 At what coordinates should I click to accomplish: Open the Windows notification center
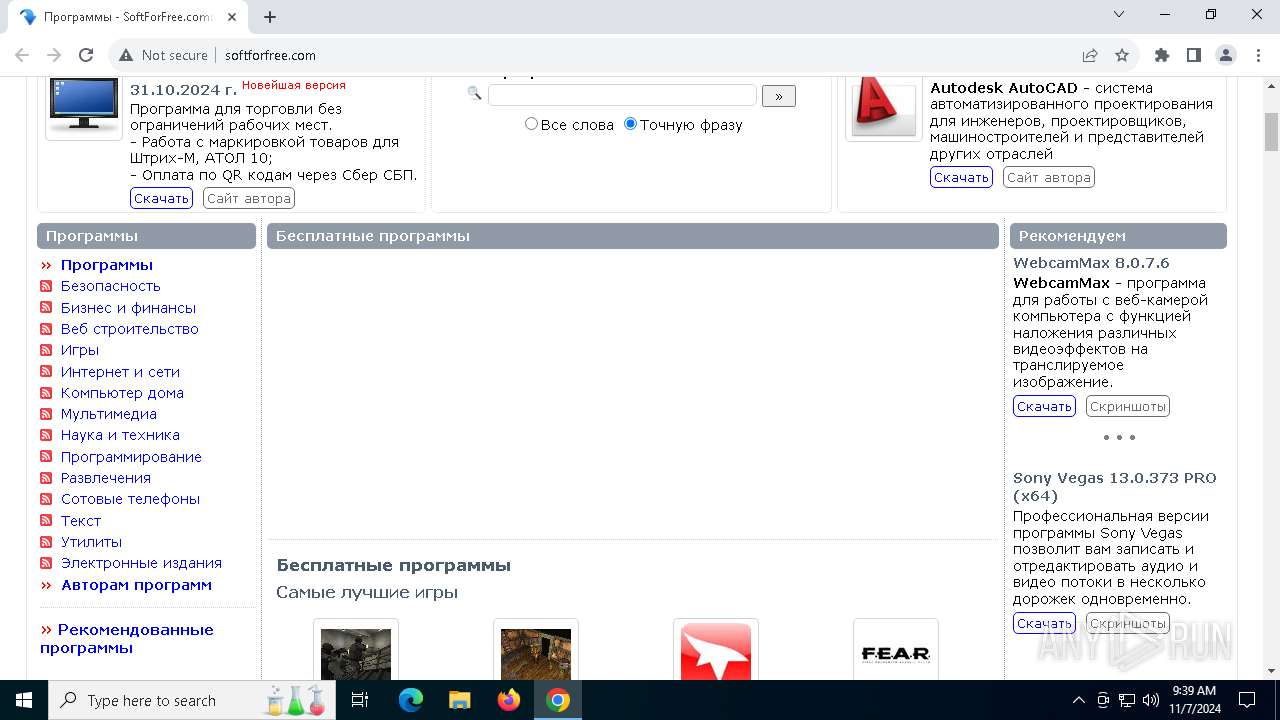(x=1247, y=700)
